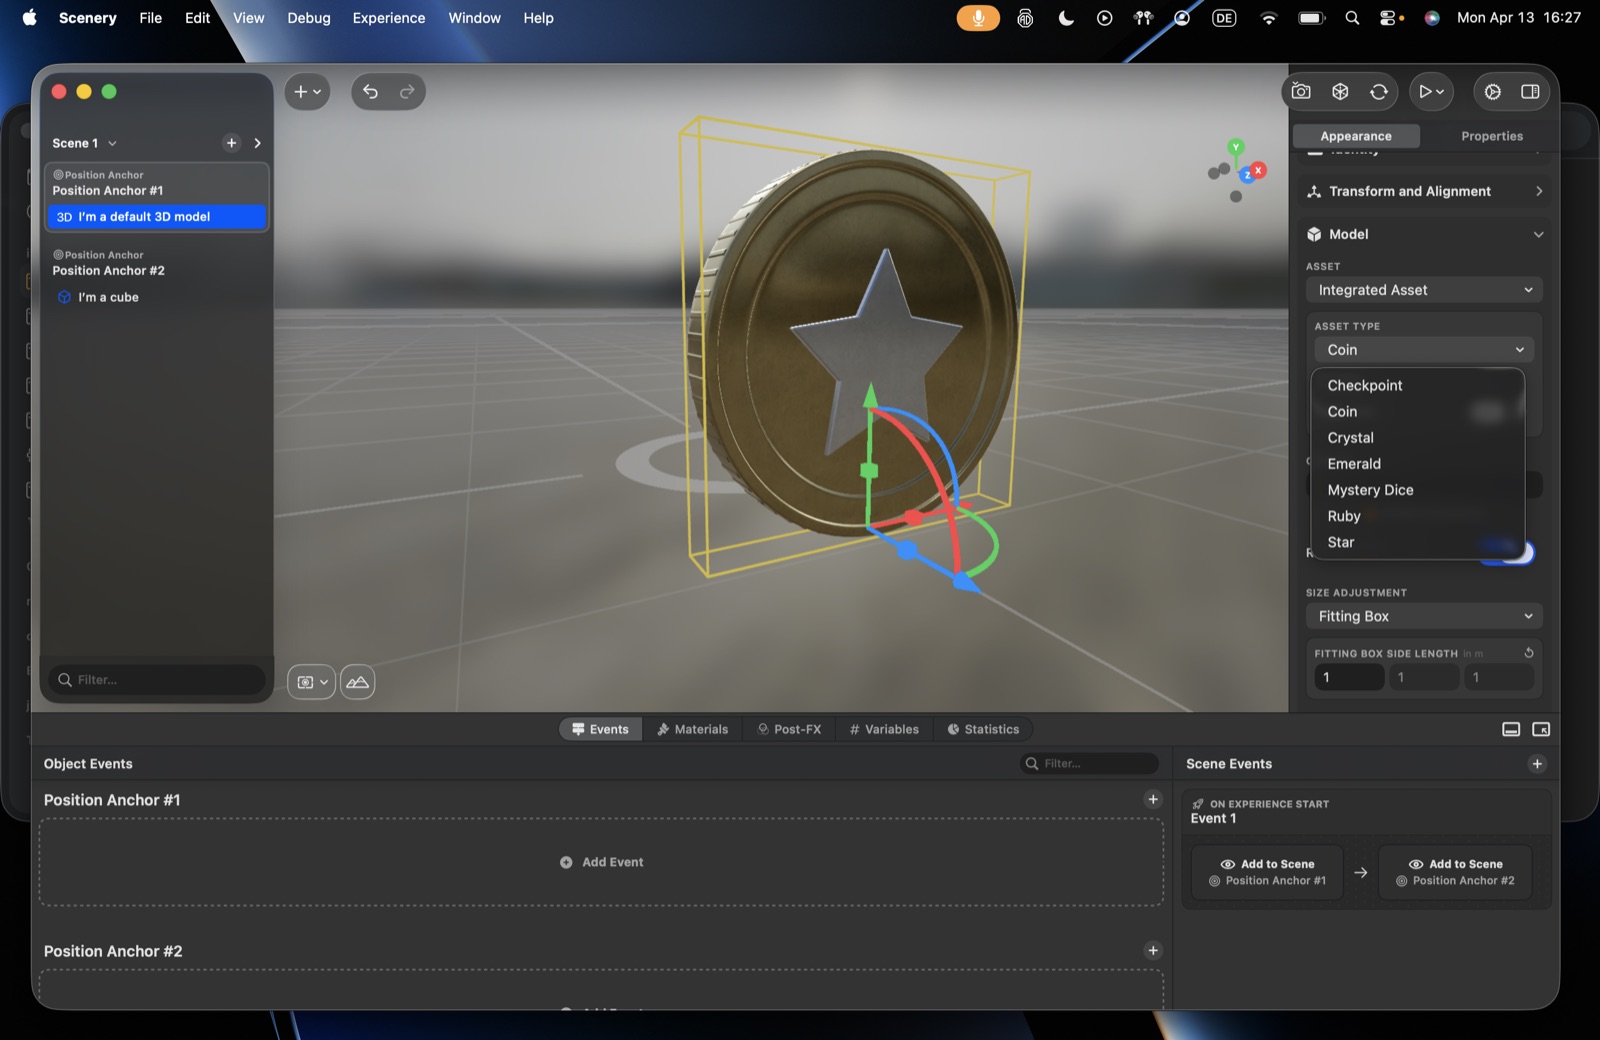
Task: Open the add object plus menu in toolbar
Action: click(307, 92)
